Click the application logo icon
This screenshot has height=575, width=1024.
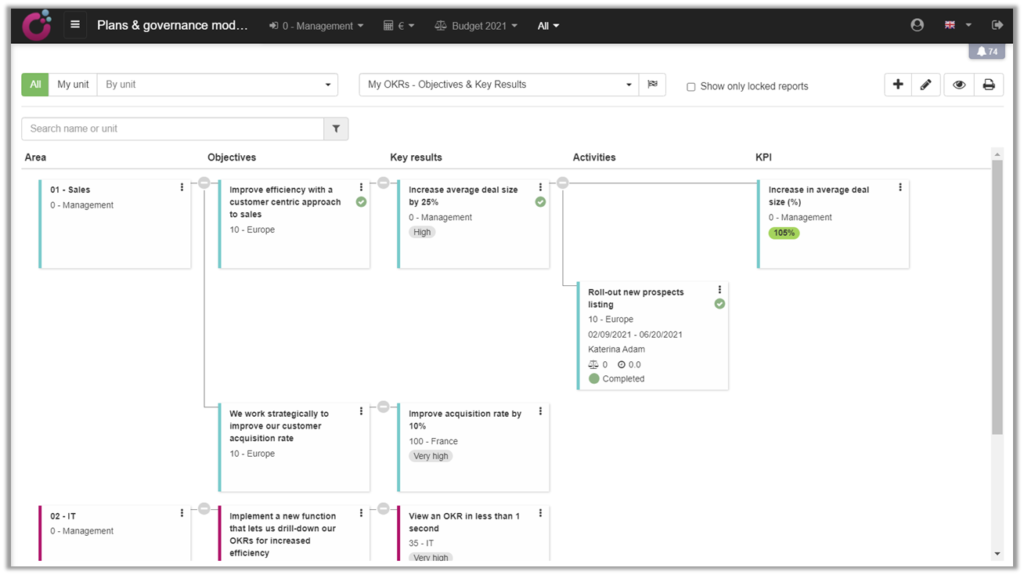(x=37, y=25)
